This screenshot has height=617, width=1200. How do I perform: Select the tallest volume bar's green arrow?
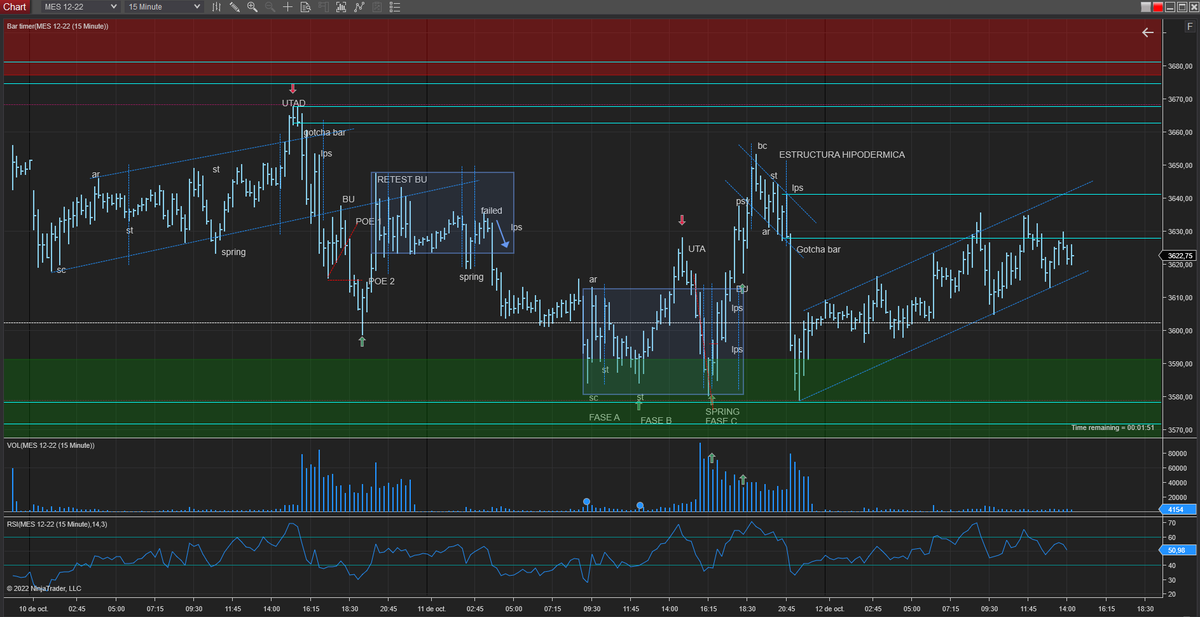[x=711, y=458]
